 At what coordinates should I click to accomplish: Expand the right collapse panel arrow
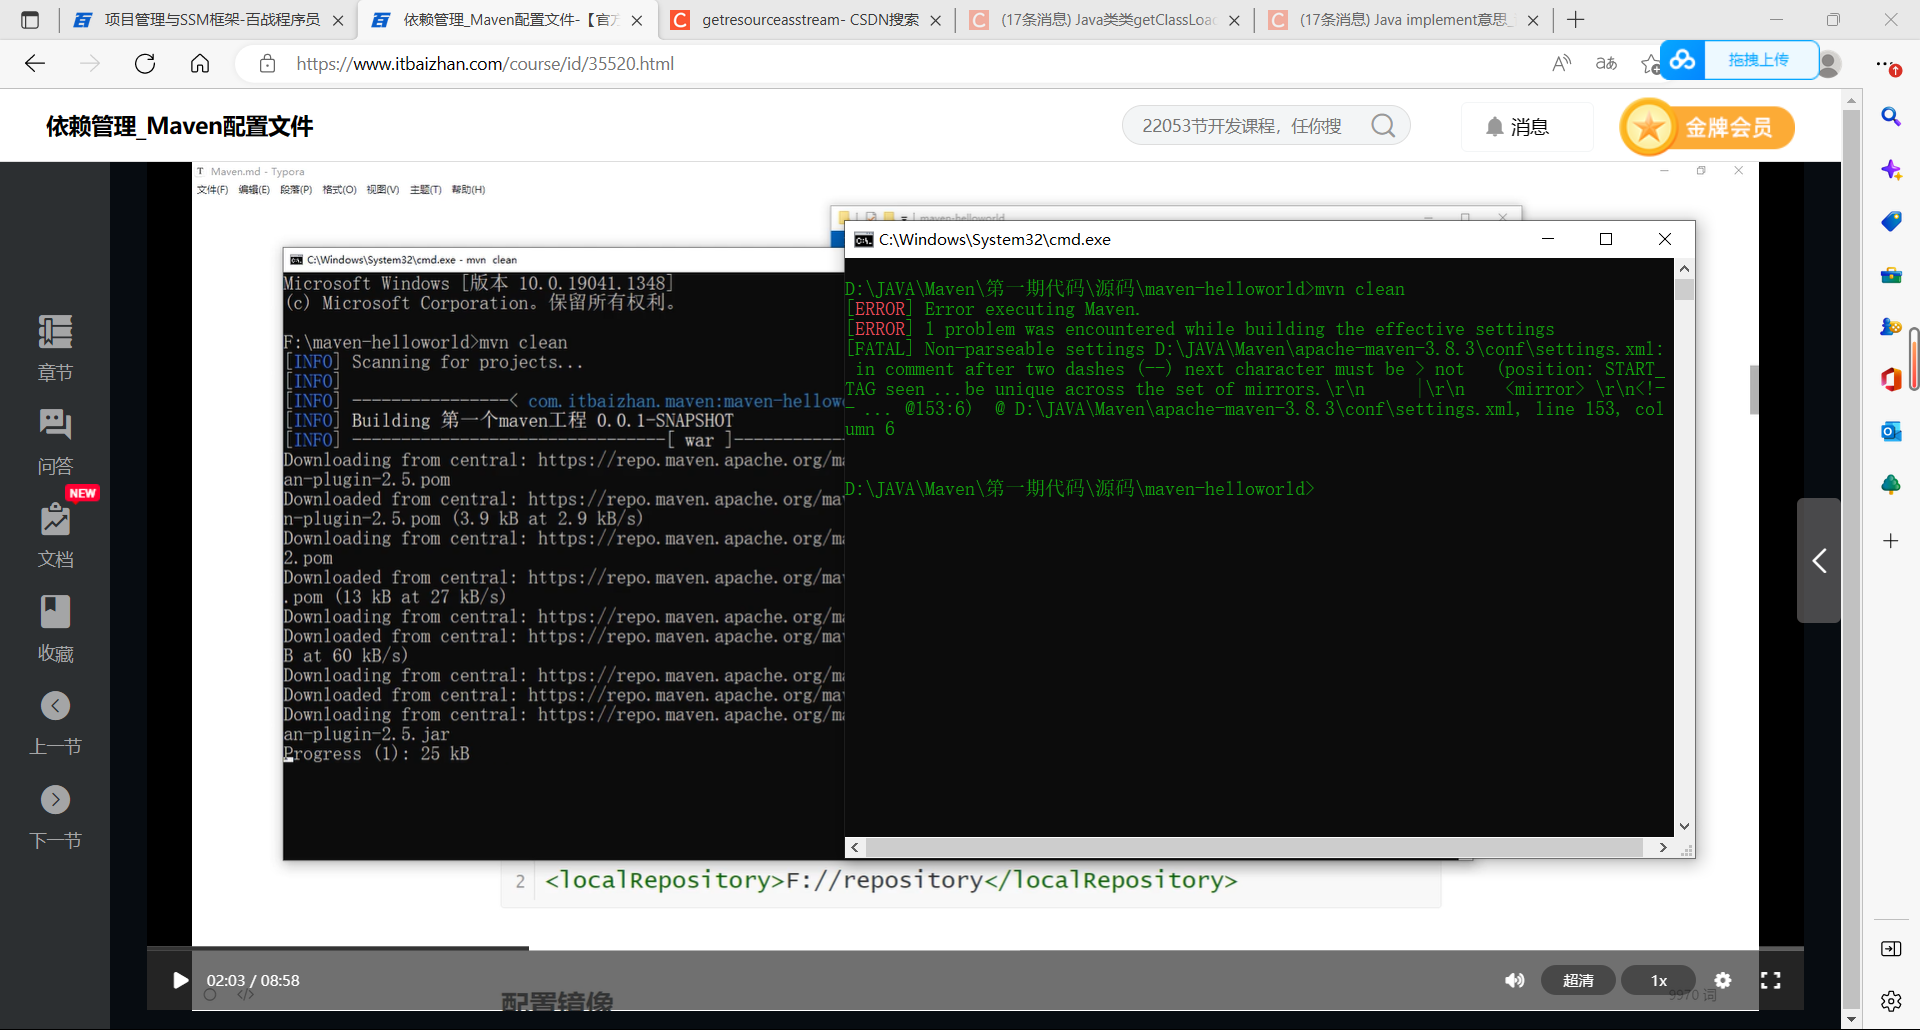tap(1819, 560)
